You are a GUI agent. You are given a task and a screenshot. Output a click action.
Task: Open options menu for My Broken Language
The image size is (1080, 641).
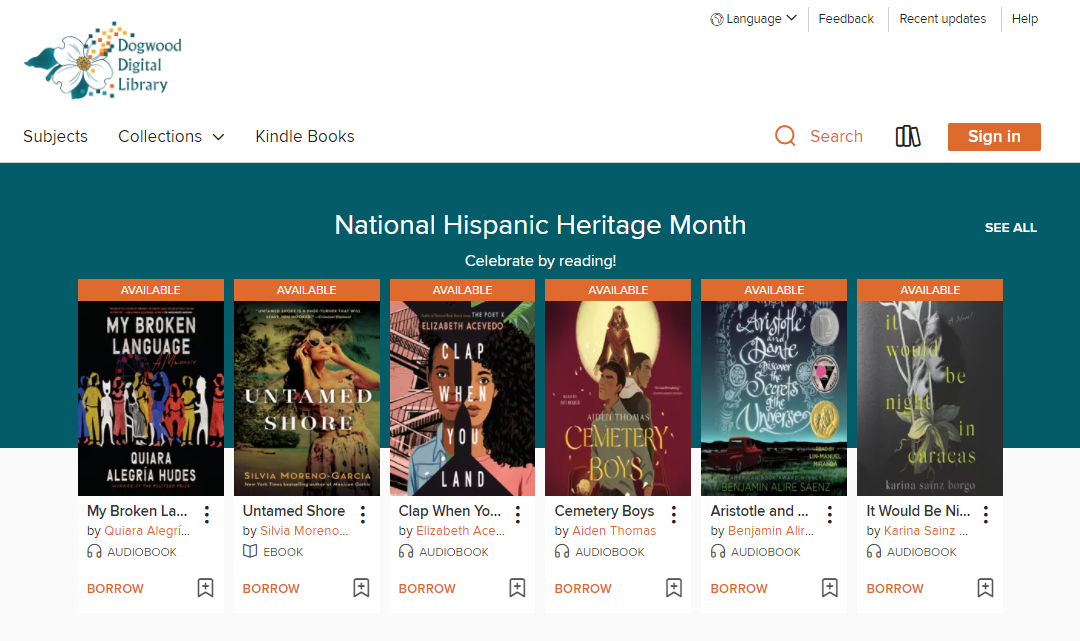coord(207,515)
